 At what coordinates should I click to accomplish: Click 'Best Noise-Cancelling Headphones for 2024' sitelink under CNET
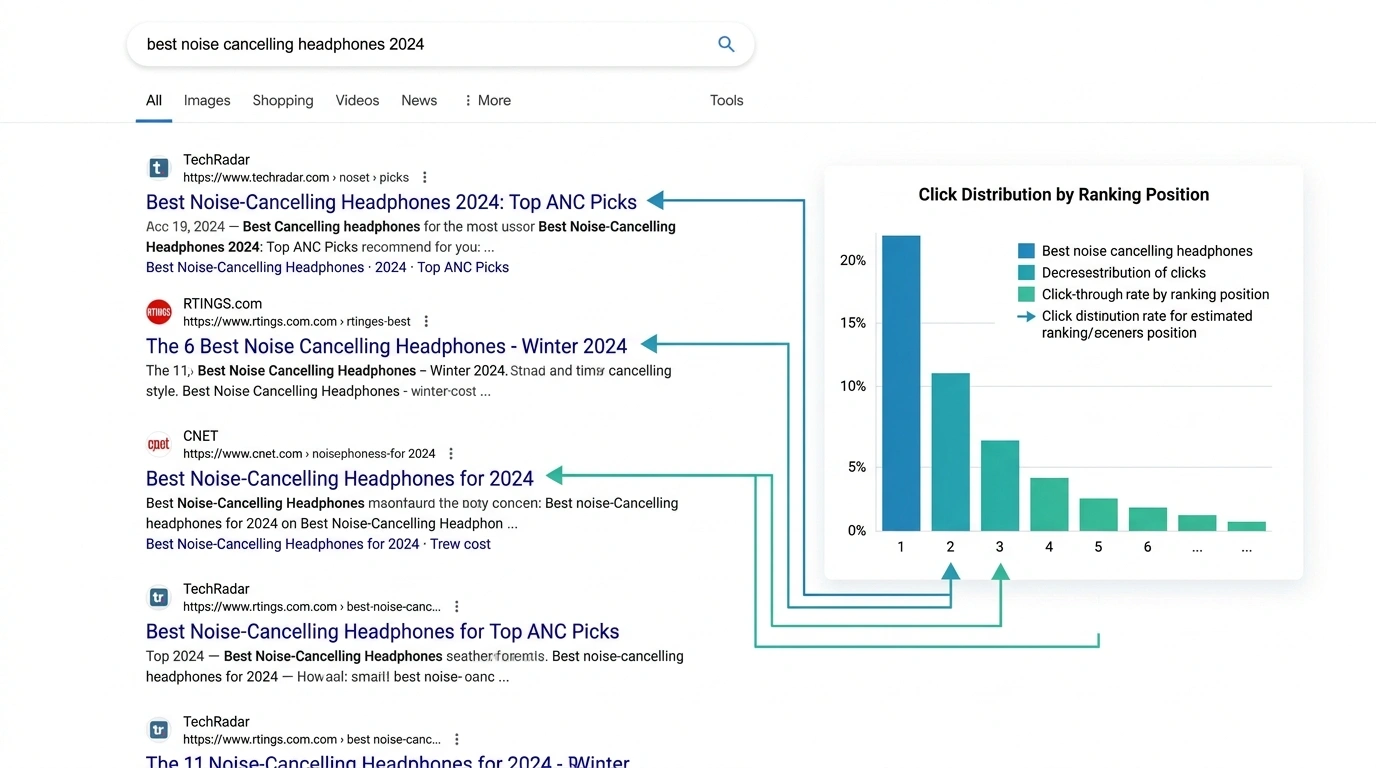(282, 544)
